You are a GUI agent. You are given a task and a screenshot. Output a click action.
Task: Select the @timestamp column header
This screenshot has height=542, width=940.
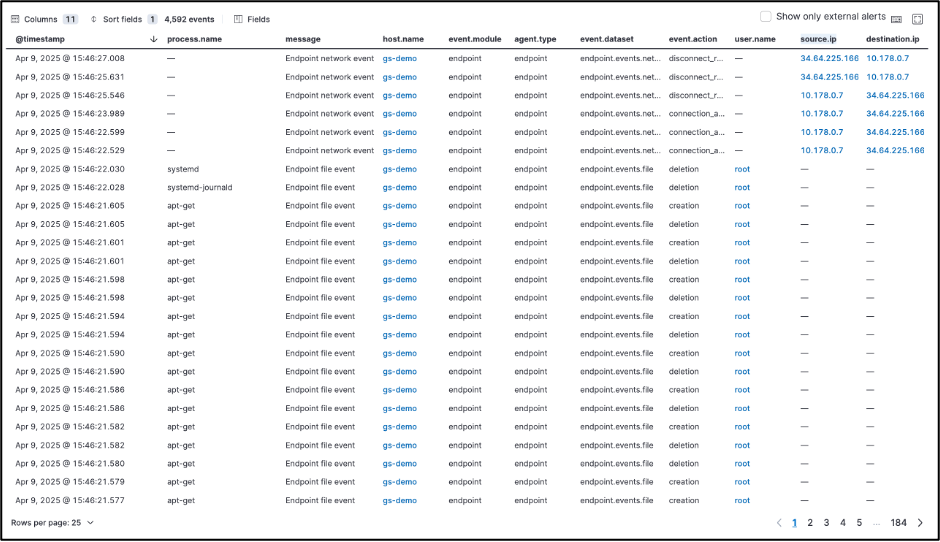[x=40, y=39]
